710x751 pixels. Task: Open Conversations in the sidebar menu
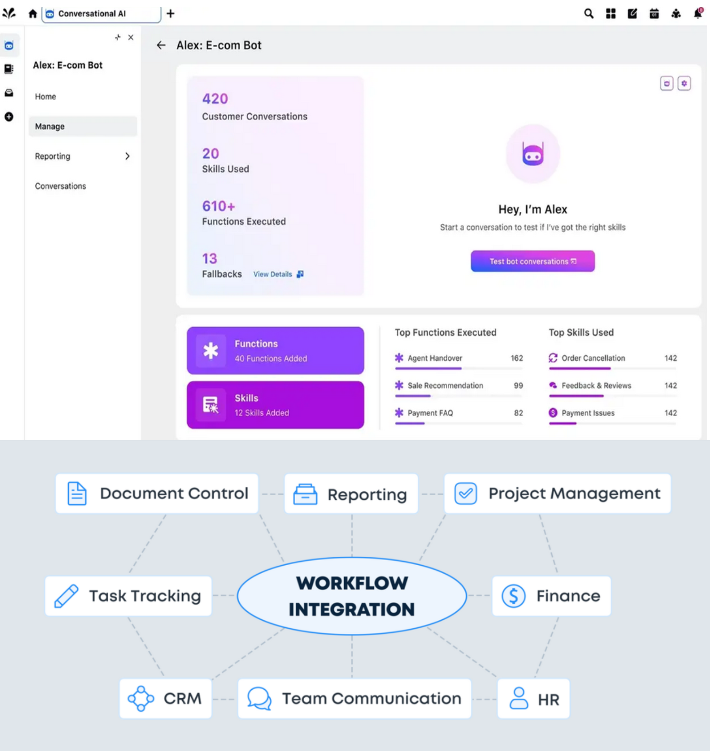(x=61, y=186)
